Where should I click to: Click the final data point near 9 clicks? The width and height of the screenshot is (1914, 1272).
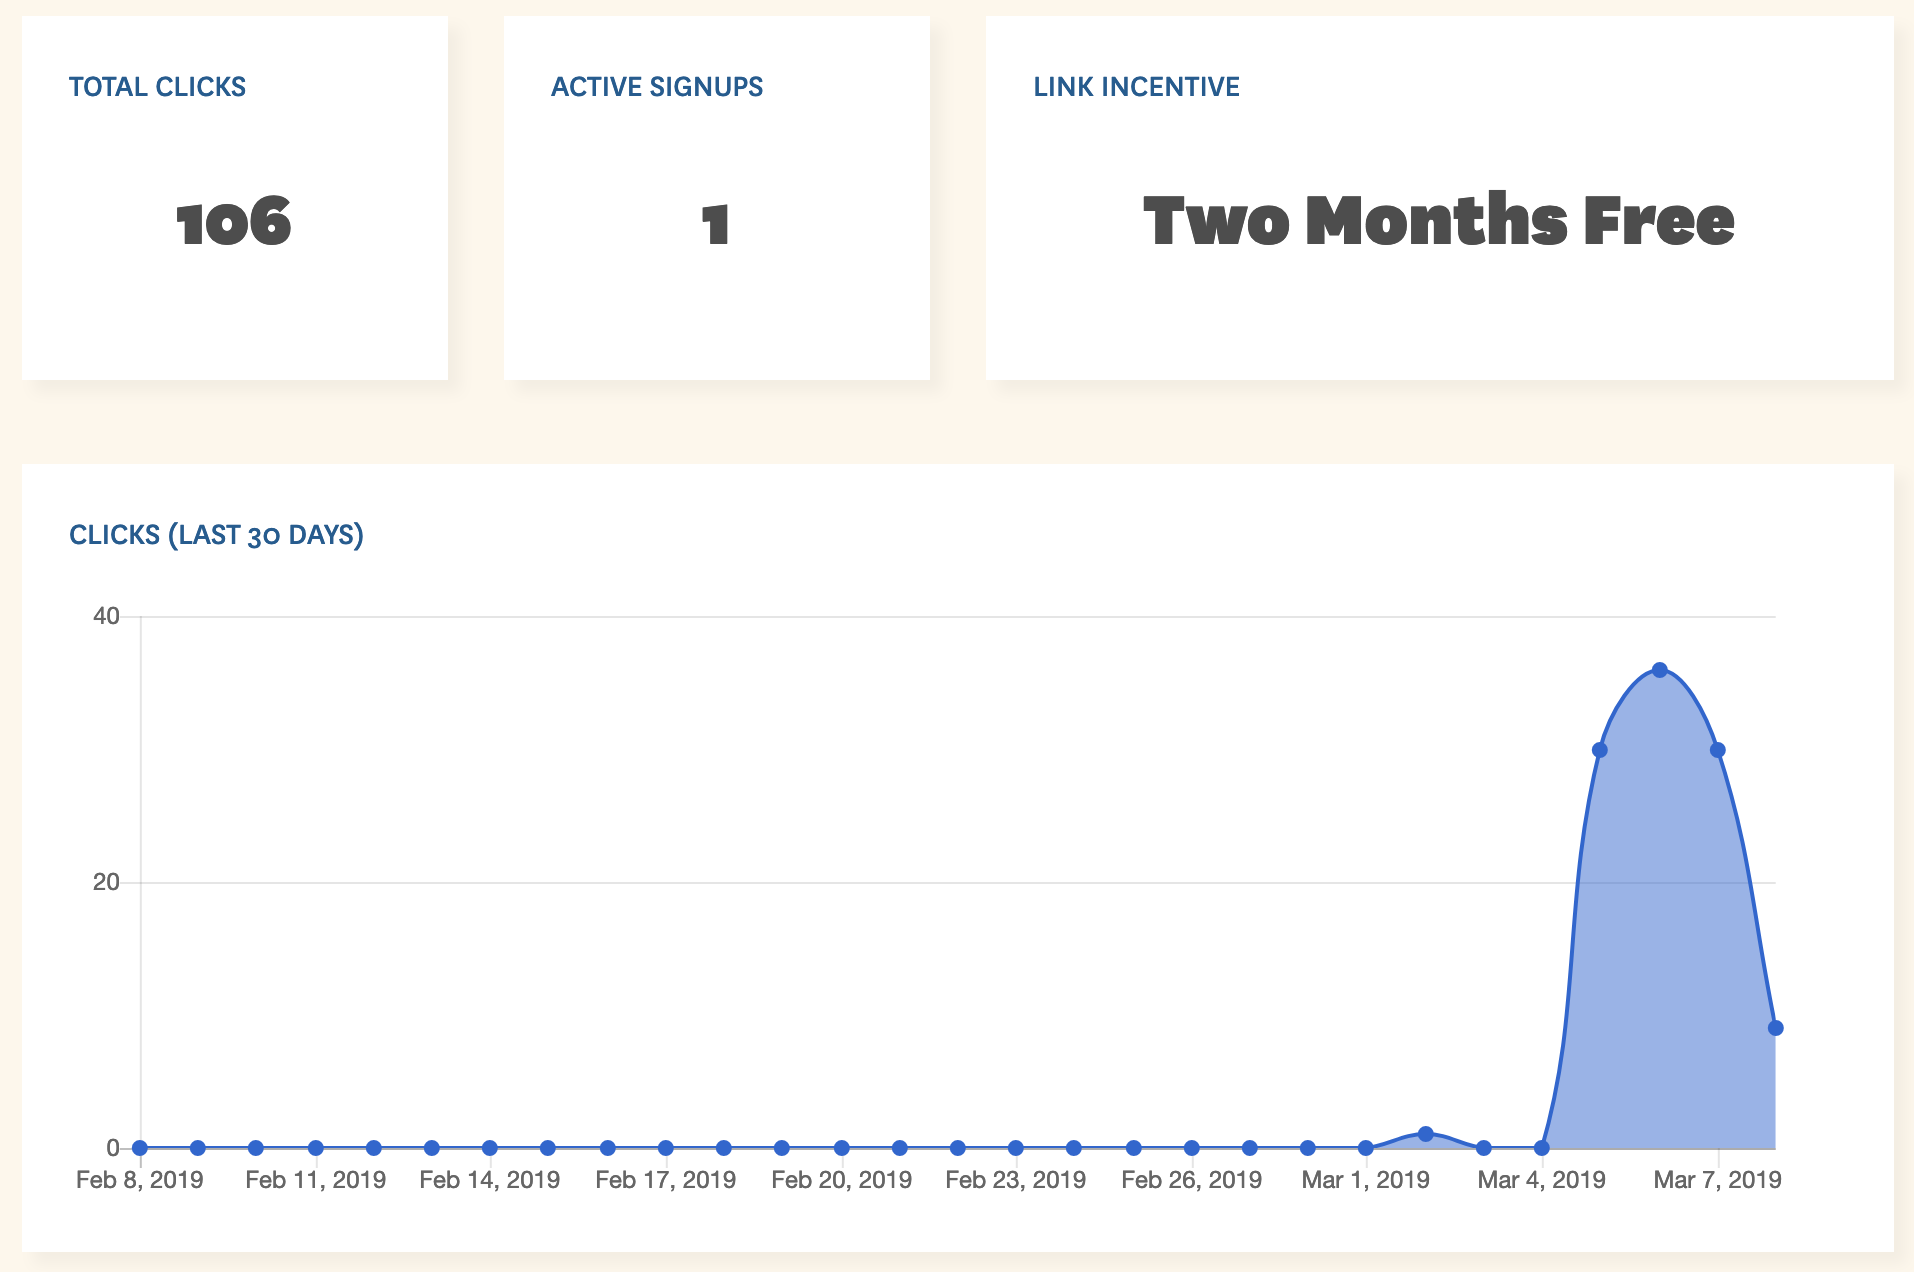tap(1776, 1028)
